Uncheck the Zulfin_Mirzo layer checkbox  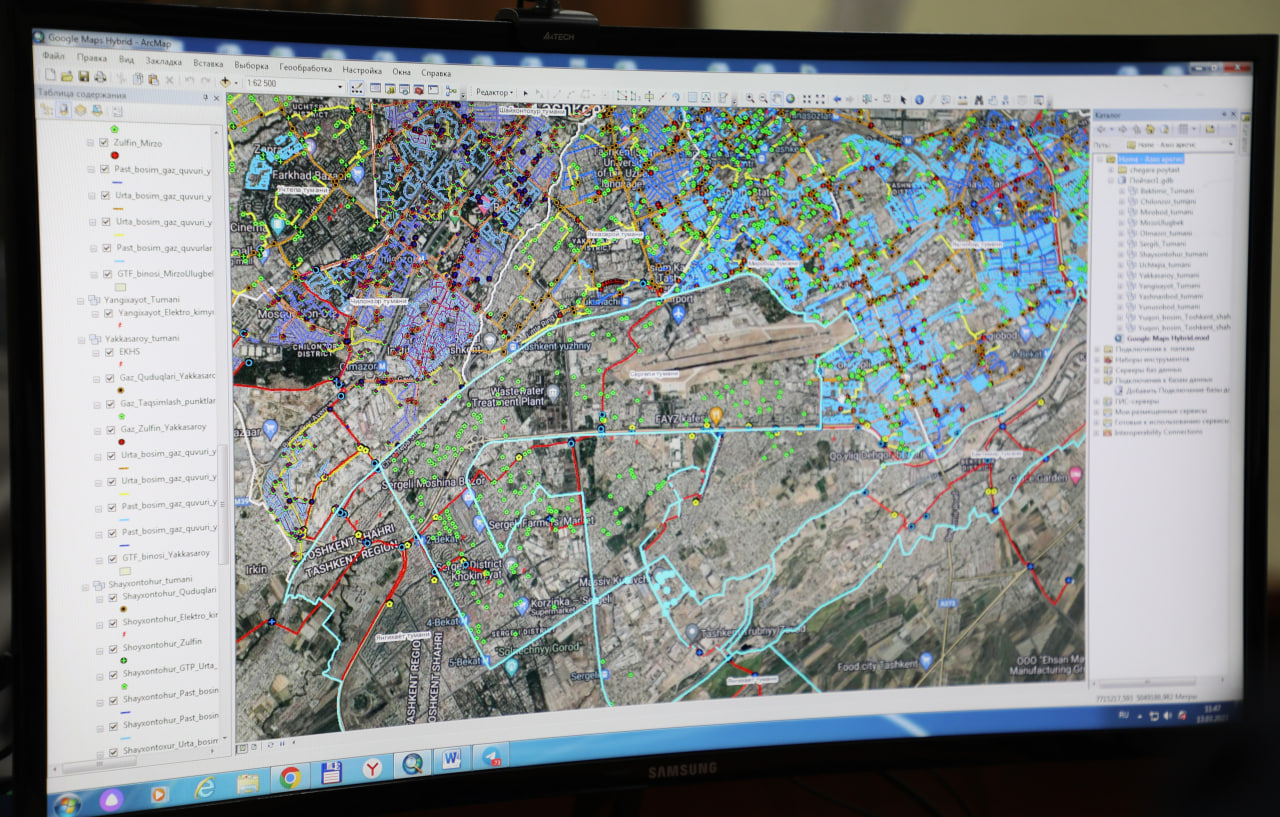(103, 143)
